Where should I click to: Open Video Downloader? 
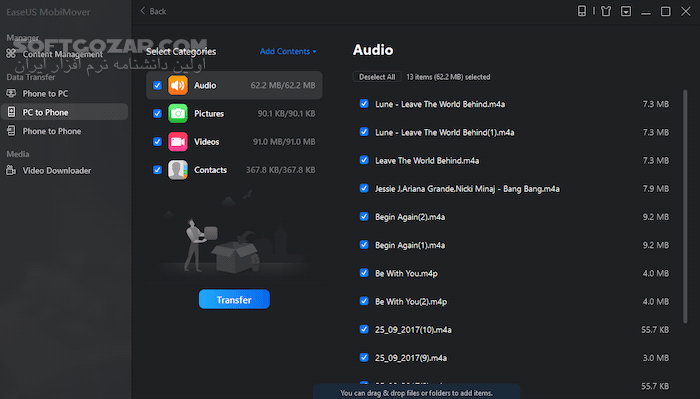click(x=57, y=170)
